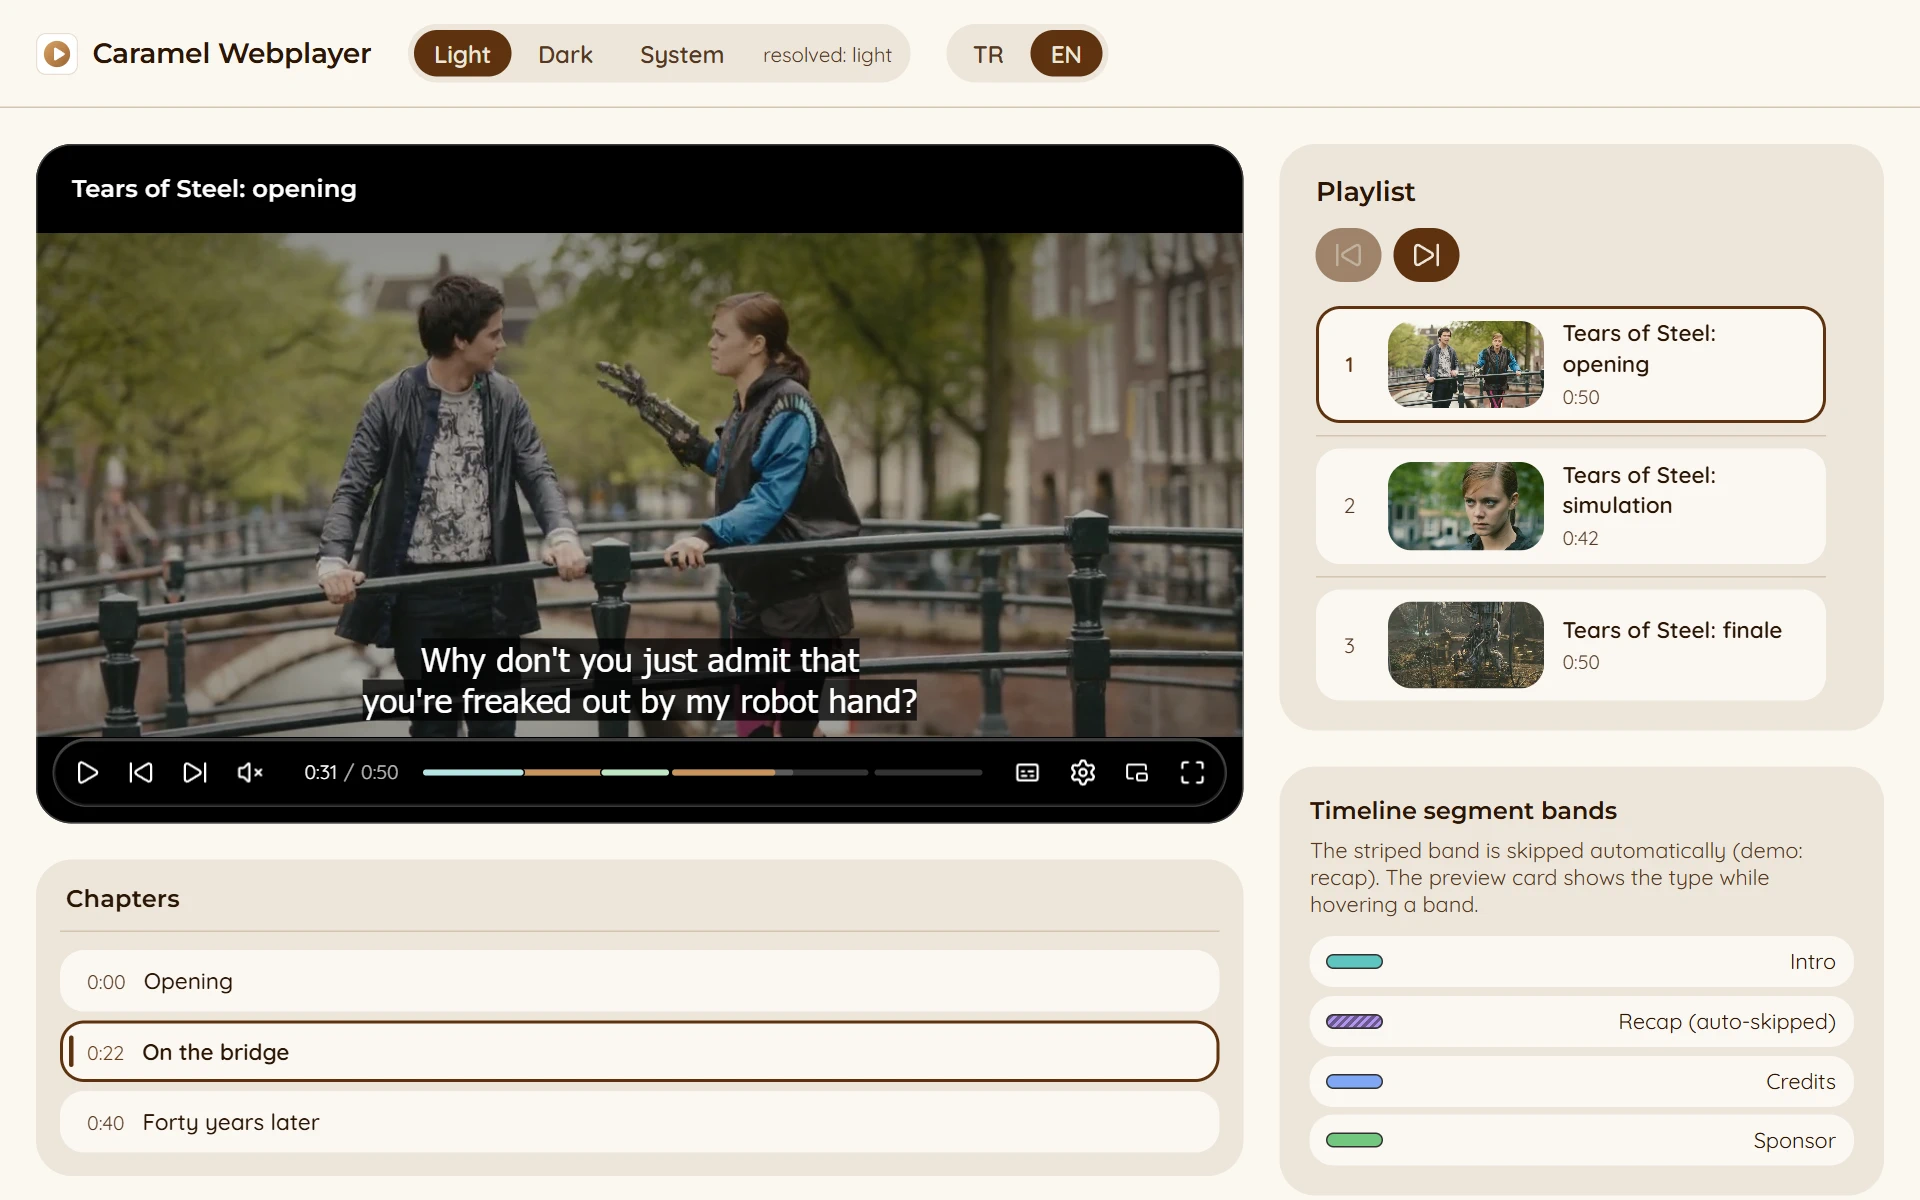1920x1200 pixels.
Task: Open player settings gear icon
Action: [1082, 772]
